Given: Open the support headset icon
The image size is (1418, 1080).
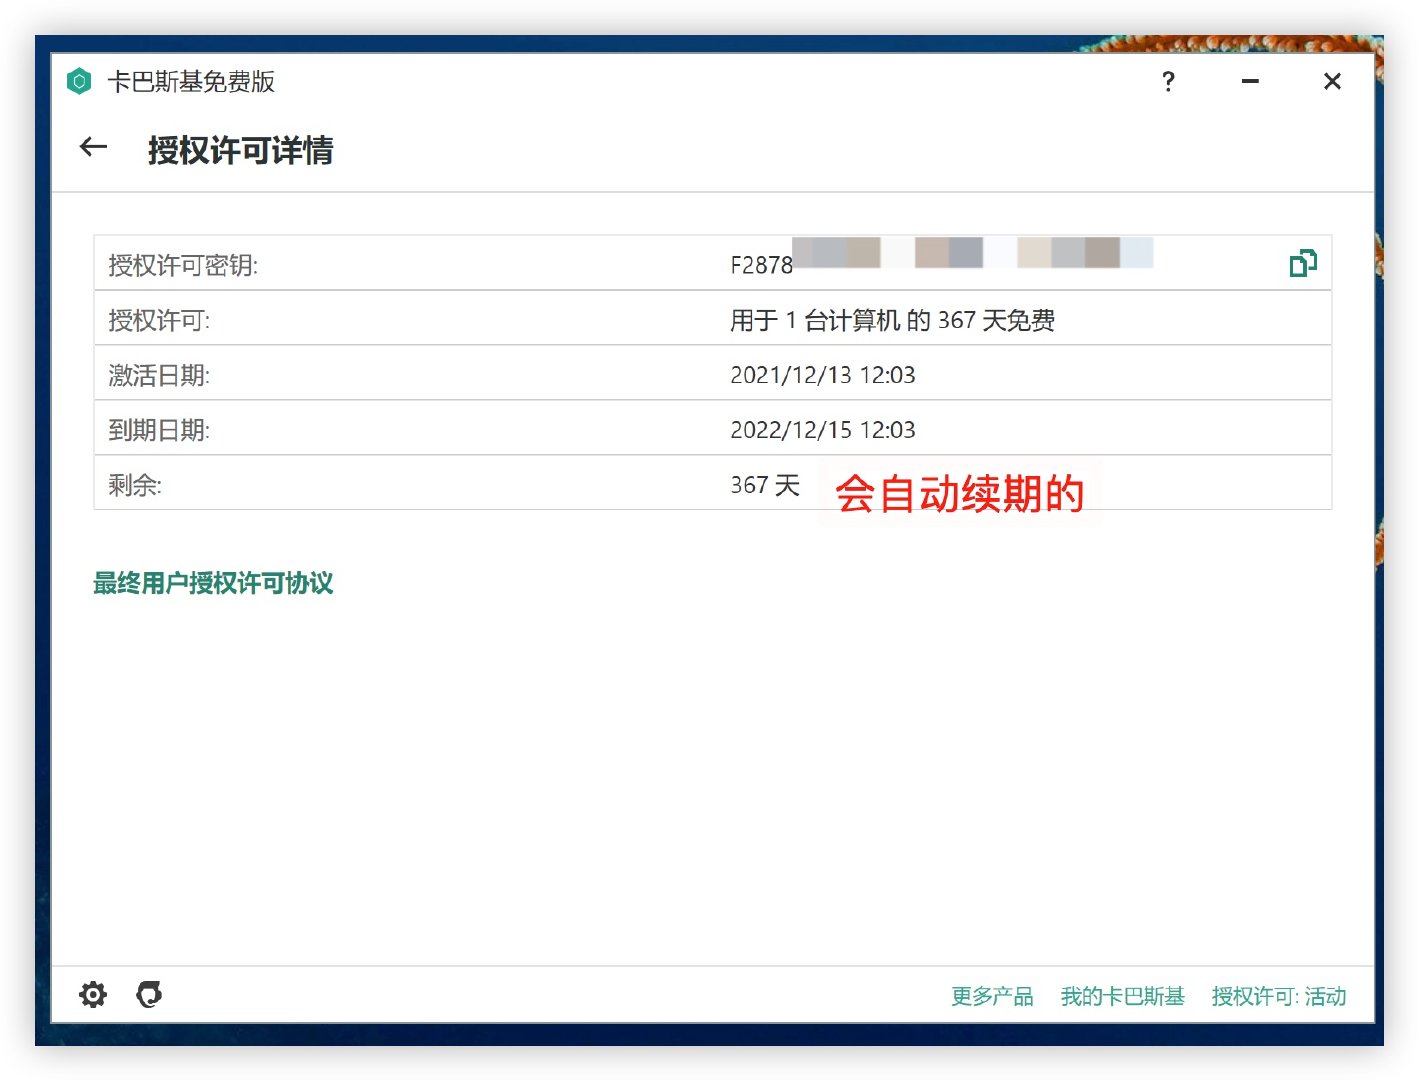Looking at the screenshot, I should [149, 995].
